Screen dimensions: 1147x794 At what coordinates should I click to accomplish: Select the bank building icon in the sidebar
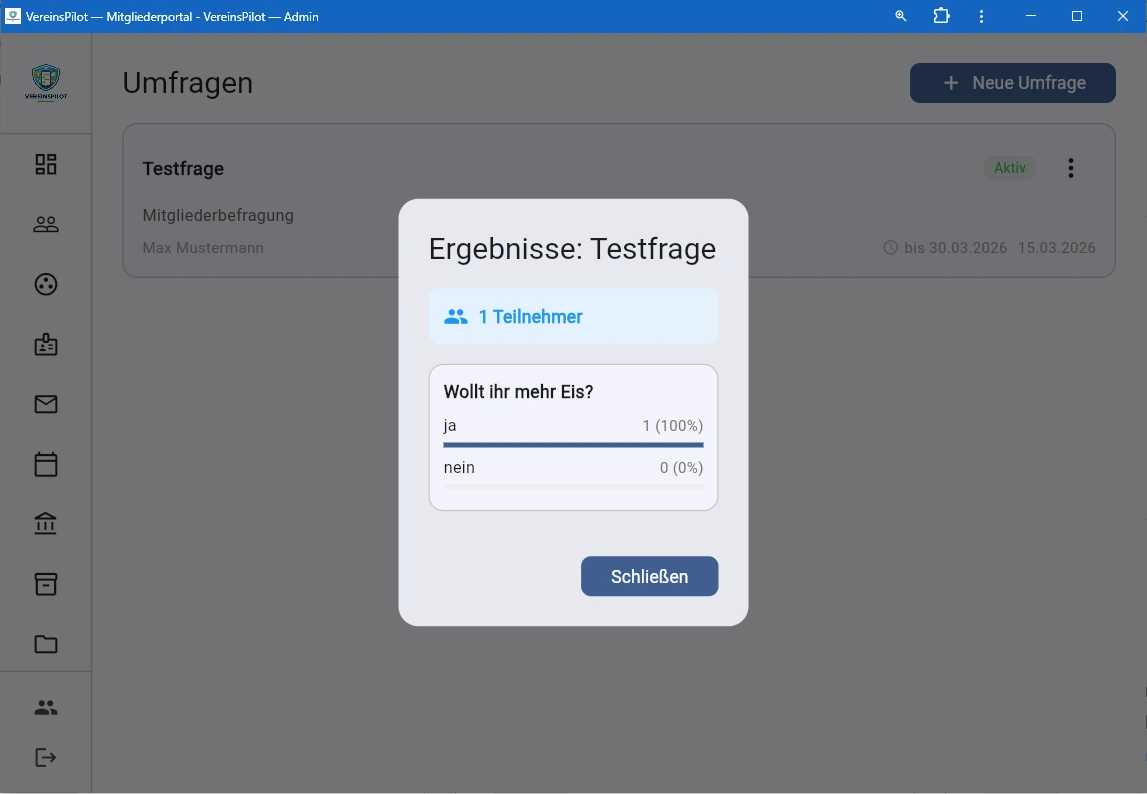coord(45,524)
